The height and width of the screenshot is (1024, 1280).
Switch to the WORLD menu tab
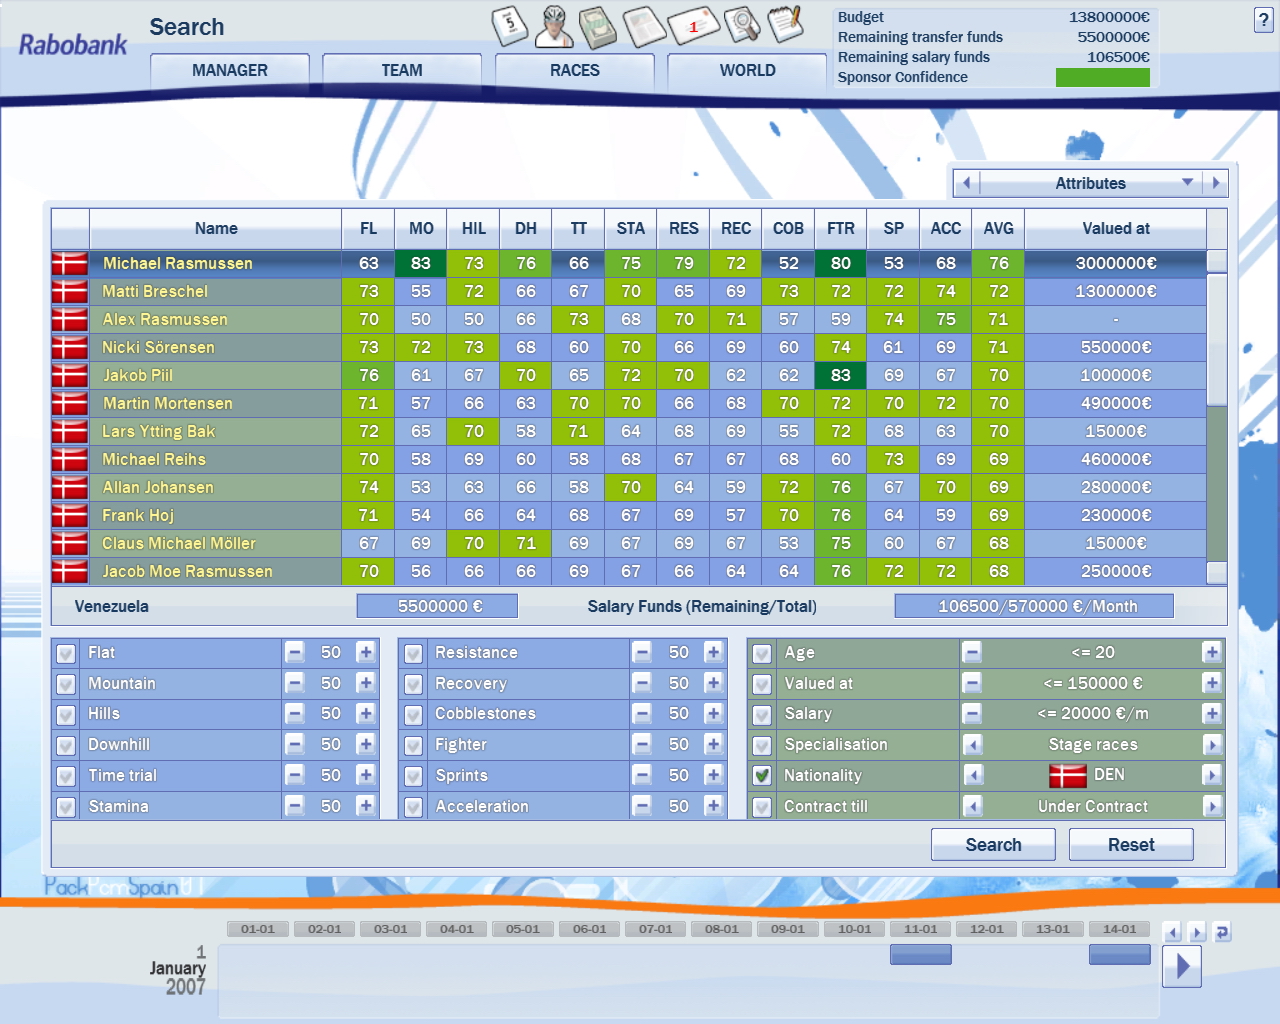click(747, 70)
